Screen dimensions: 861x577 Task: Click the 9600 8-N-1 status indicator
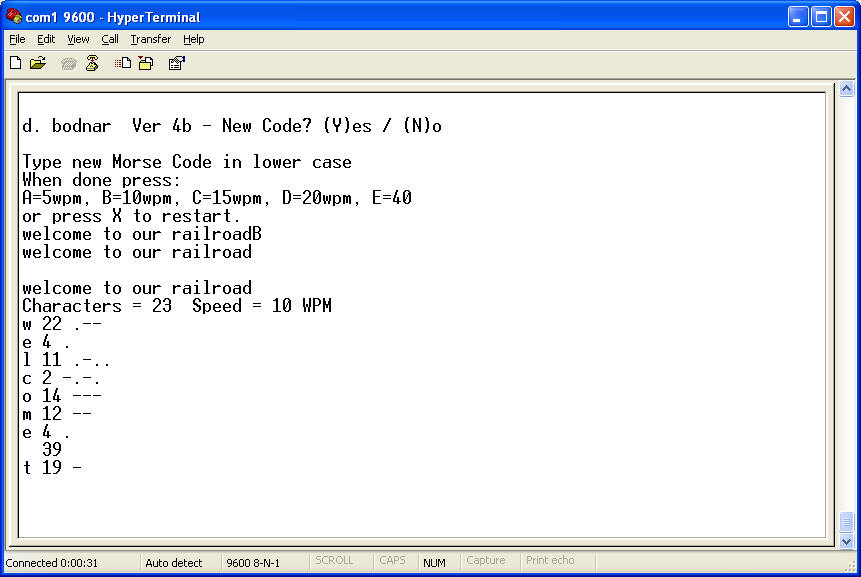253,563
